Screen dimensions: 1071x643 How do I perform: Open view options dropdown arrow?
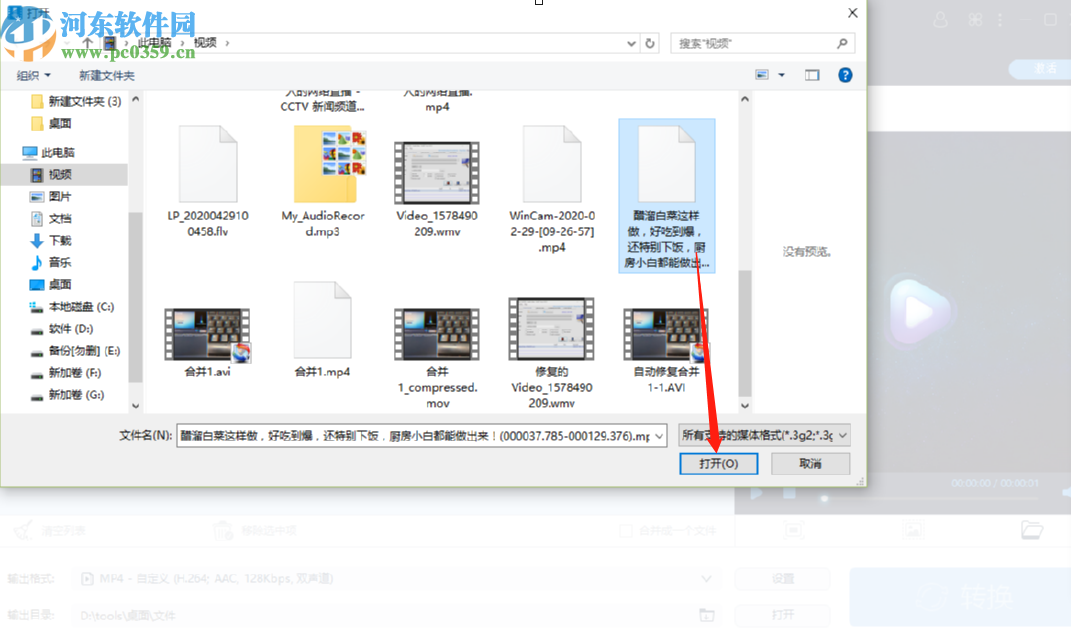coord(781,74)
